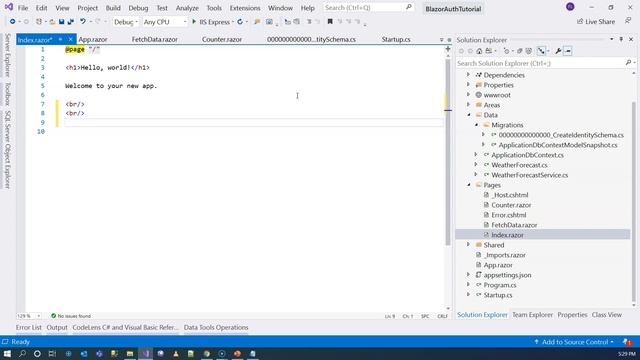This screenshot has height=360, width=640.
Task: Open the IIS Express target dropdown arrow
Action: (233, 22)
